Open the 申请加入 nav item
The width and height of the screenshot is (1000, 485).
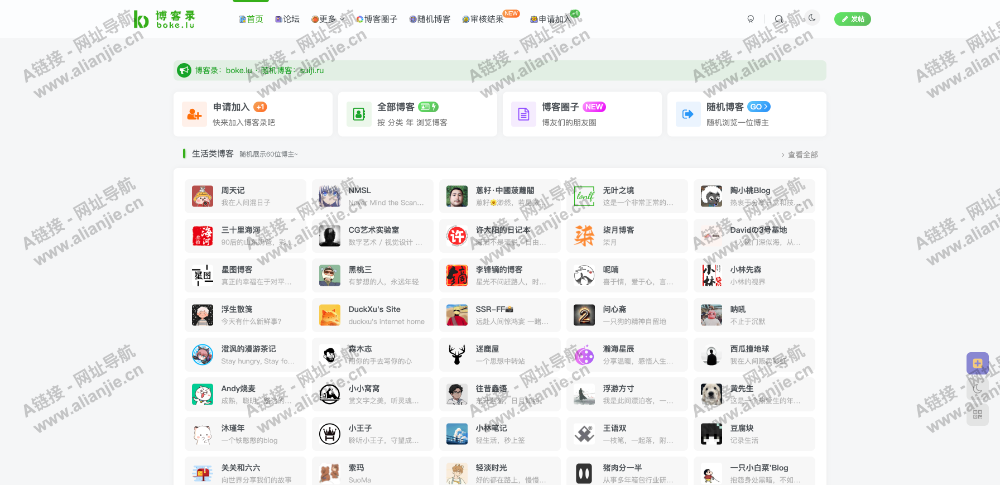pos(551,19)
